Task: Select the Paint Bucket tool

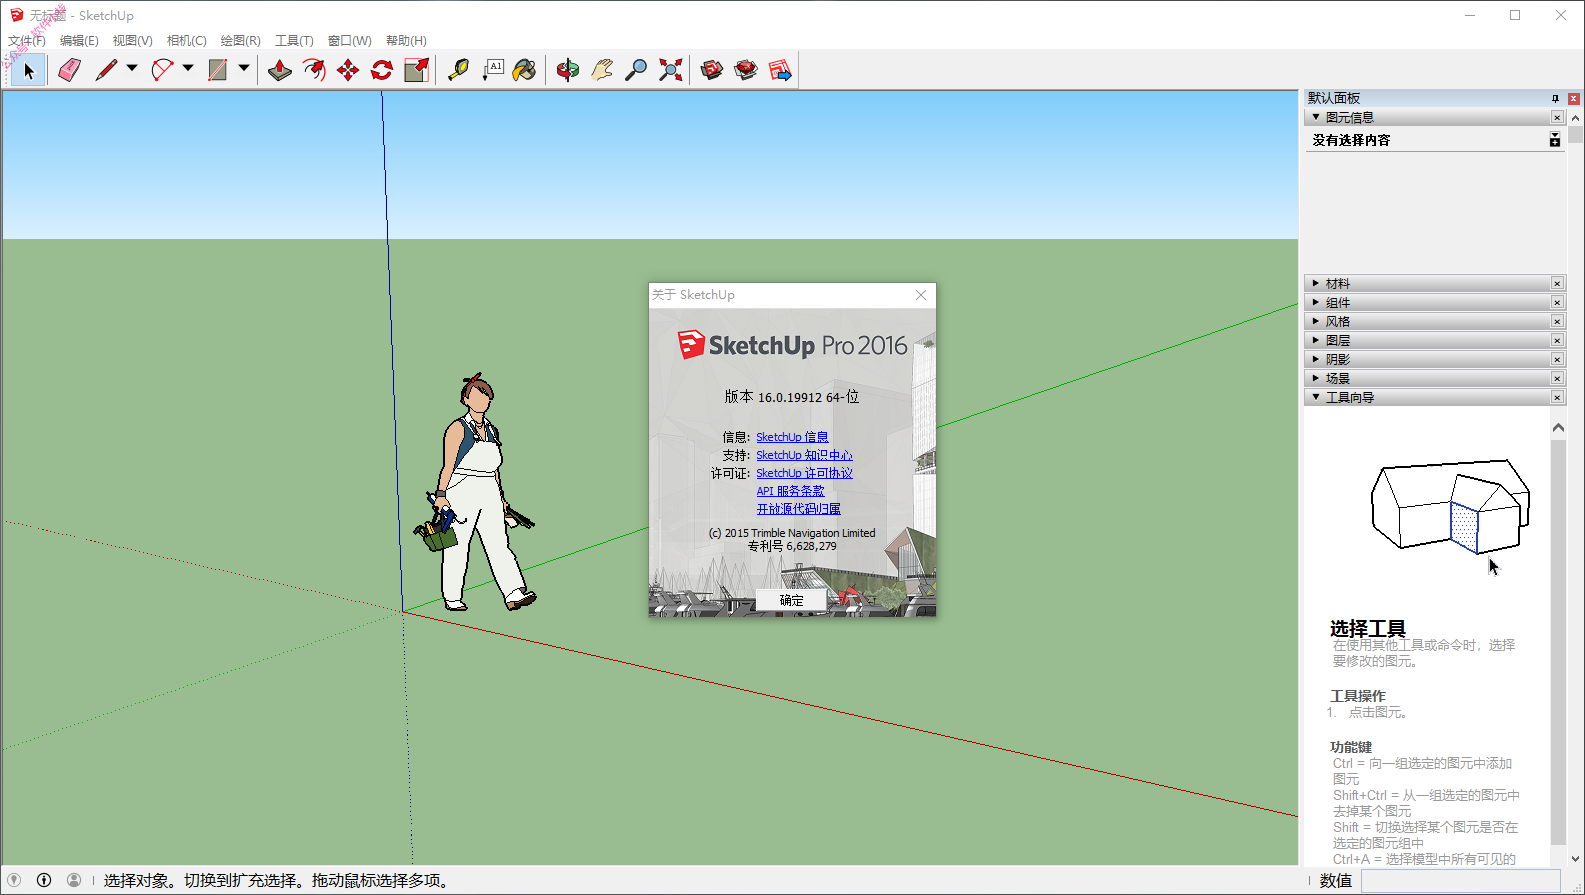Action: click(x=525, y=70)
